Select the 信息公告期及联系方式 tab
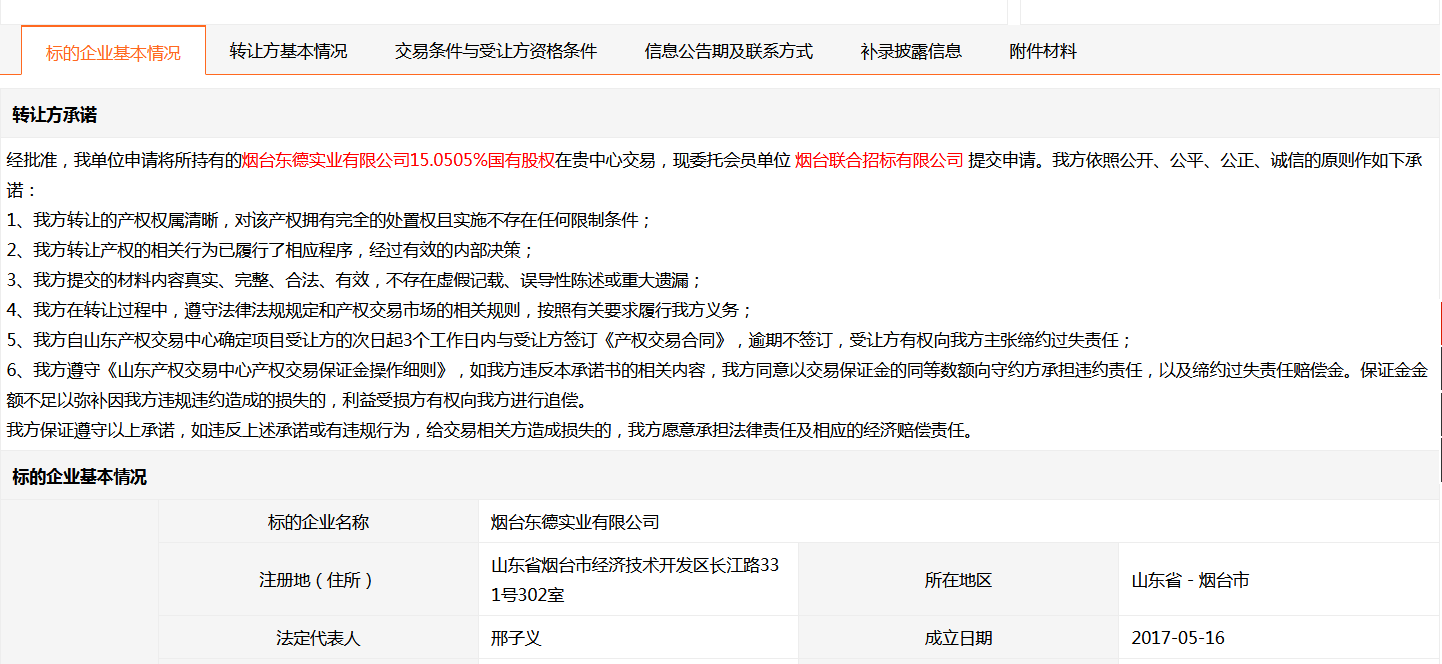The height and width of the screenshot is (664, 1442). pos(729,51)
